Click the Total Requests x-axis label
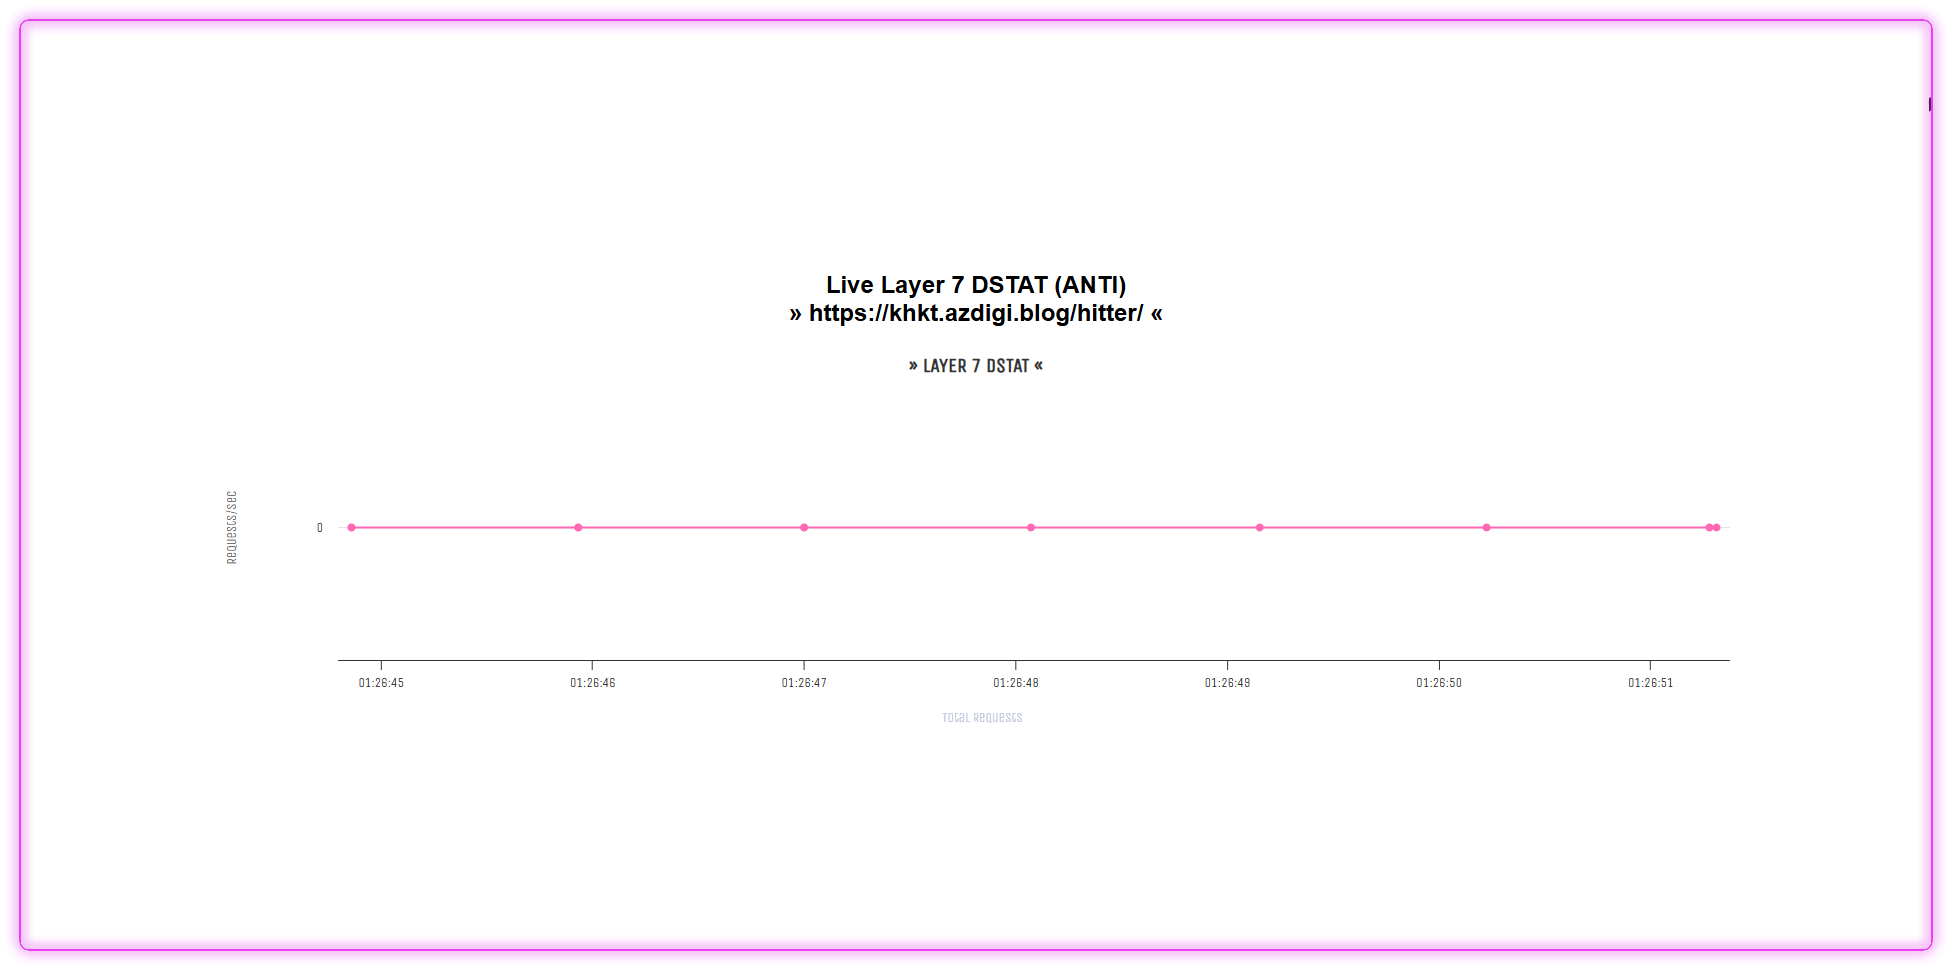The height and width of the screenshot is (970, 1952). coord(981,717)
